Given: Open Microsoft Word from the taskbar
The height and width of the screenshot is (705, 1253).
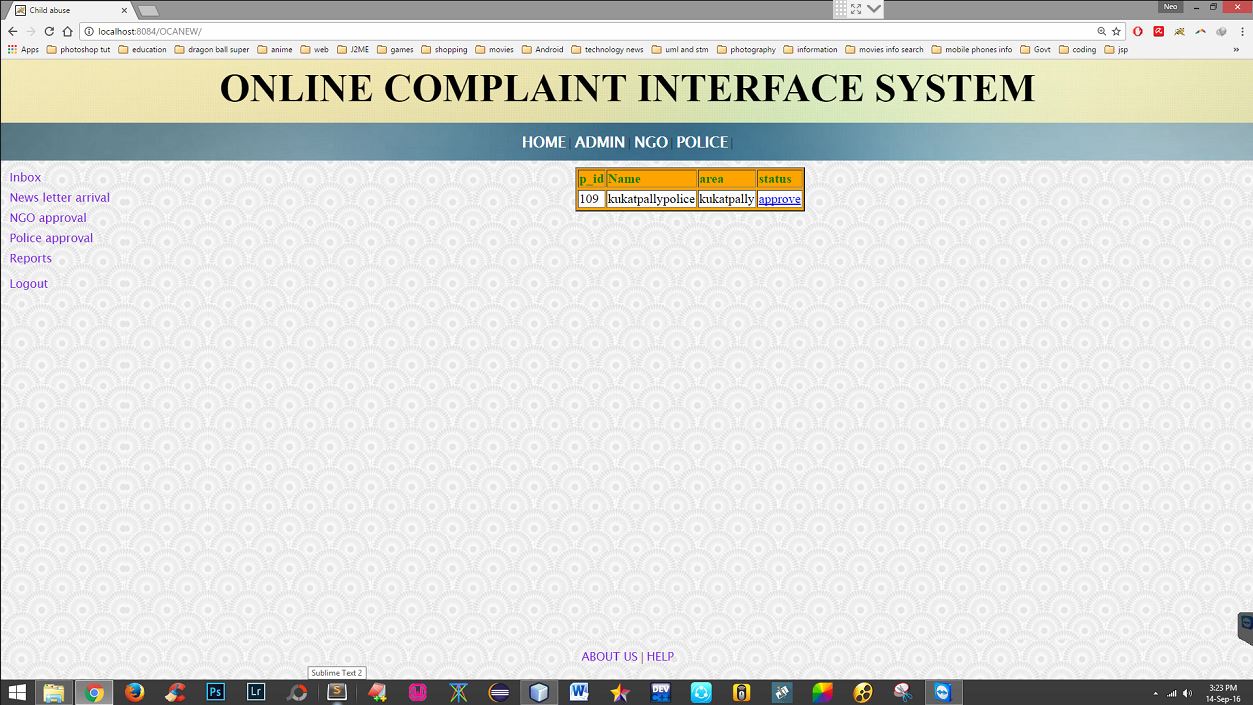Looking at the screenshot, I should (x=579, y=692).
